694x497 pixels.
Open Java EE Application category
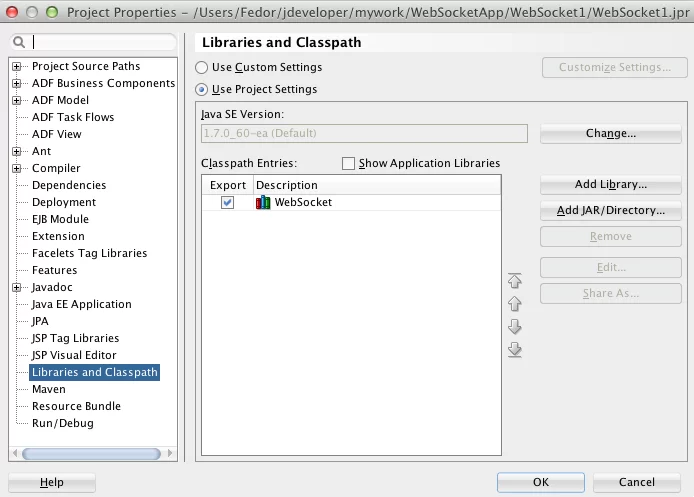coord(81,304)
